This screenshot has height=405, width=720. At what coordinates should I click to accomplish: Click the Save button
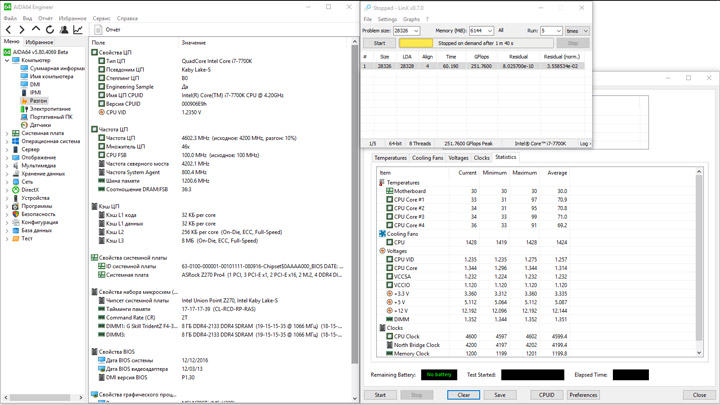tap(500, 395)
